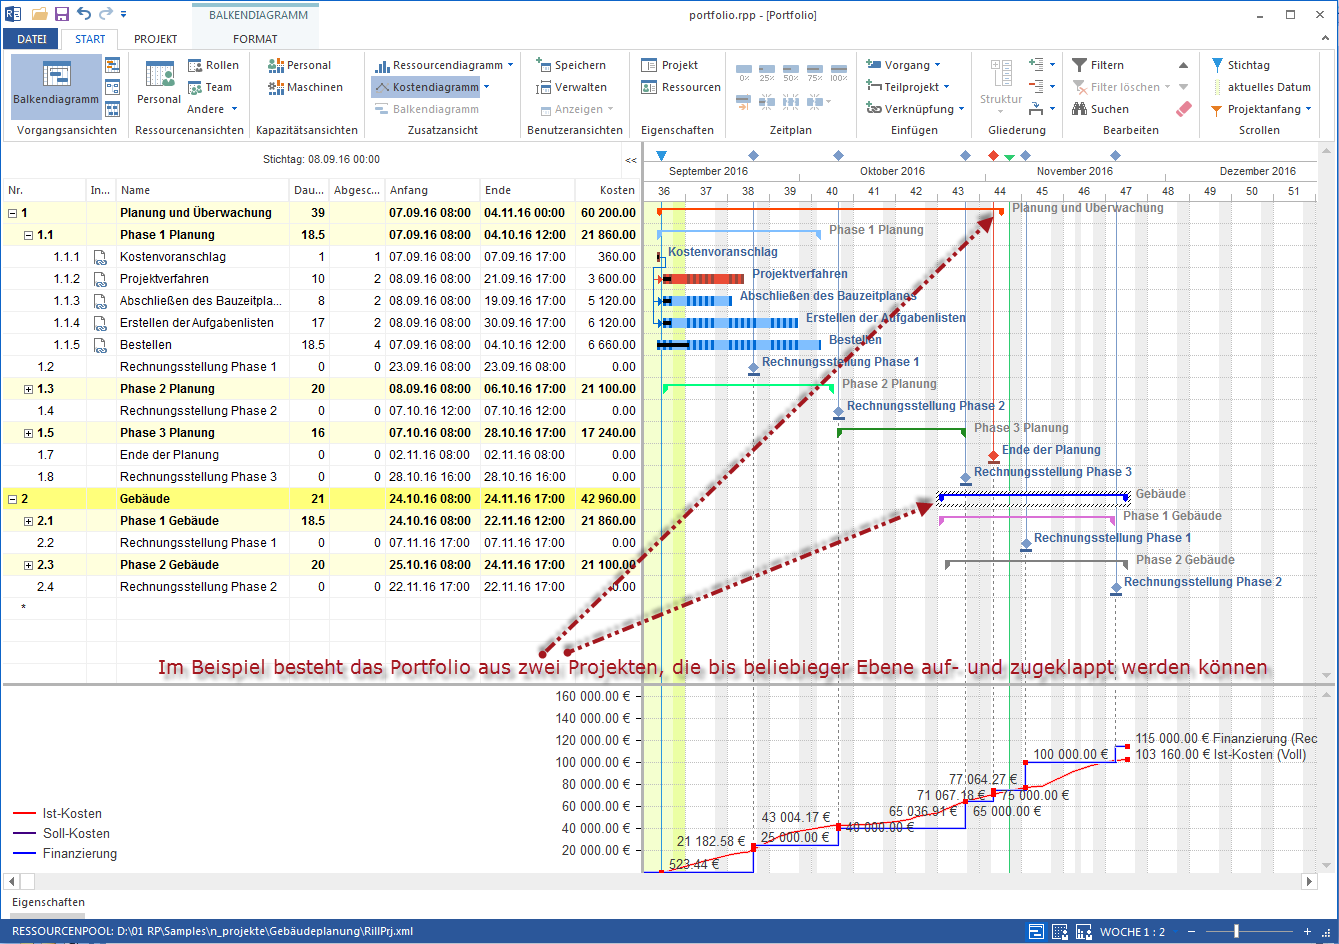Open the DATEI menu tab
The image size is (1339, 944).
(31, 39)
